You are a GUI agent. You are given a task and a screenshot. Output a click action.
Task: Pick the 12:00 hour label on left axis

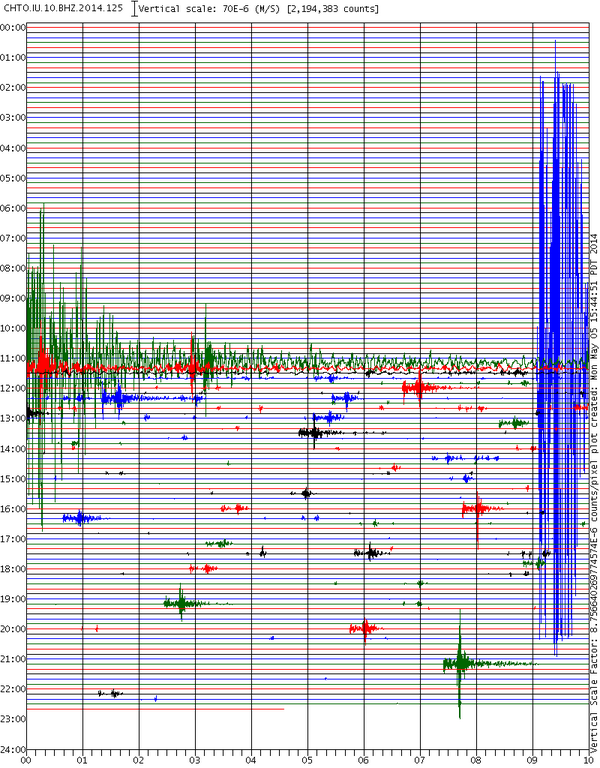tap(12, 388)
